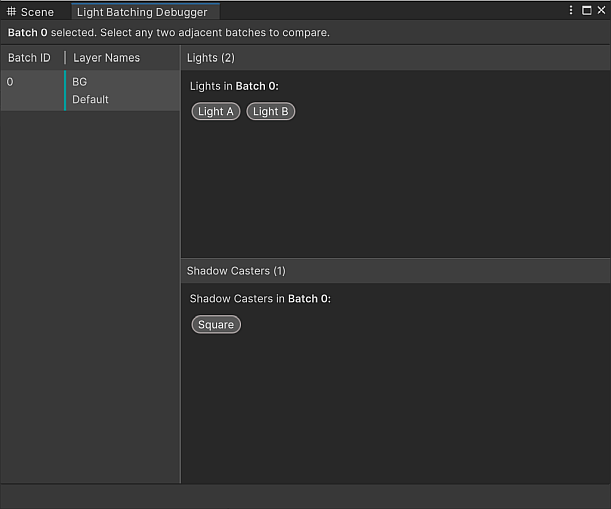Select the Light Batching Debugger tab
Image resolution: width=611 pixels, height=509 pixels.
pyautogui.click(x=142, y=12)
